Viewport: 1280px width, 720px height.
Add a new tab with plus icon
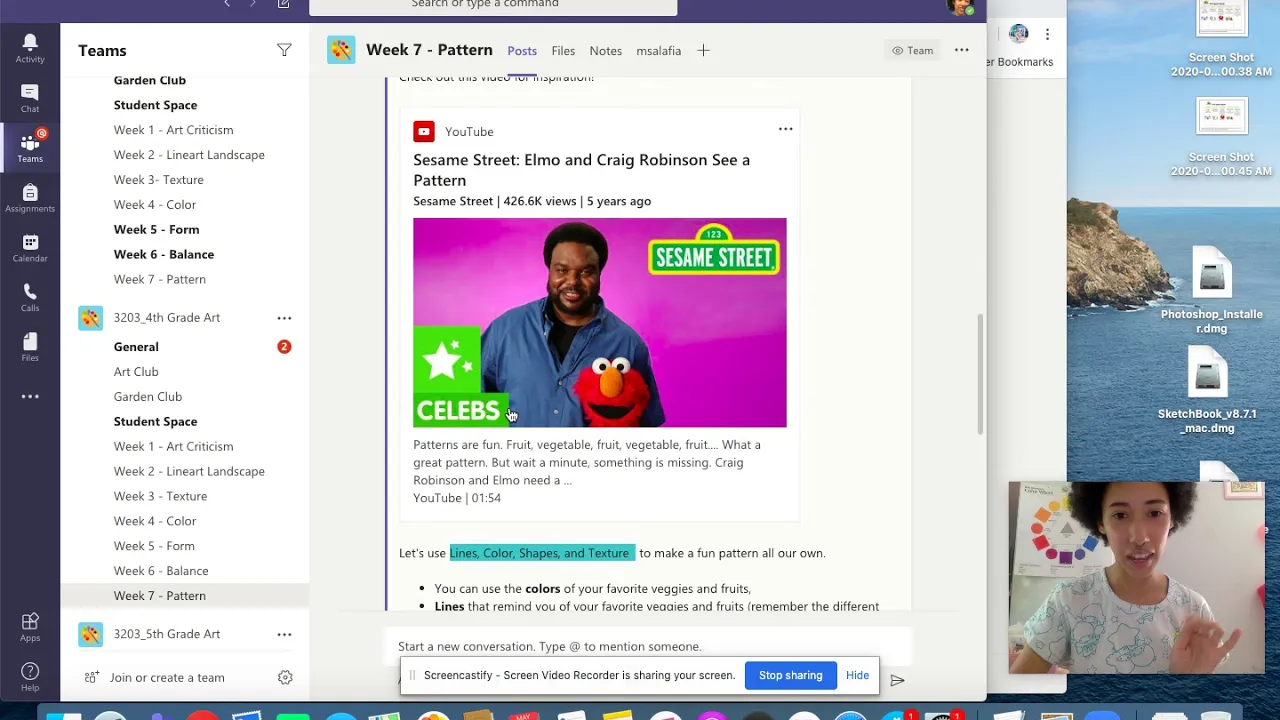[703, 50]
